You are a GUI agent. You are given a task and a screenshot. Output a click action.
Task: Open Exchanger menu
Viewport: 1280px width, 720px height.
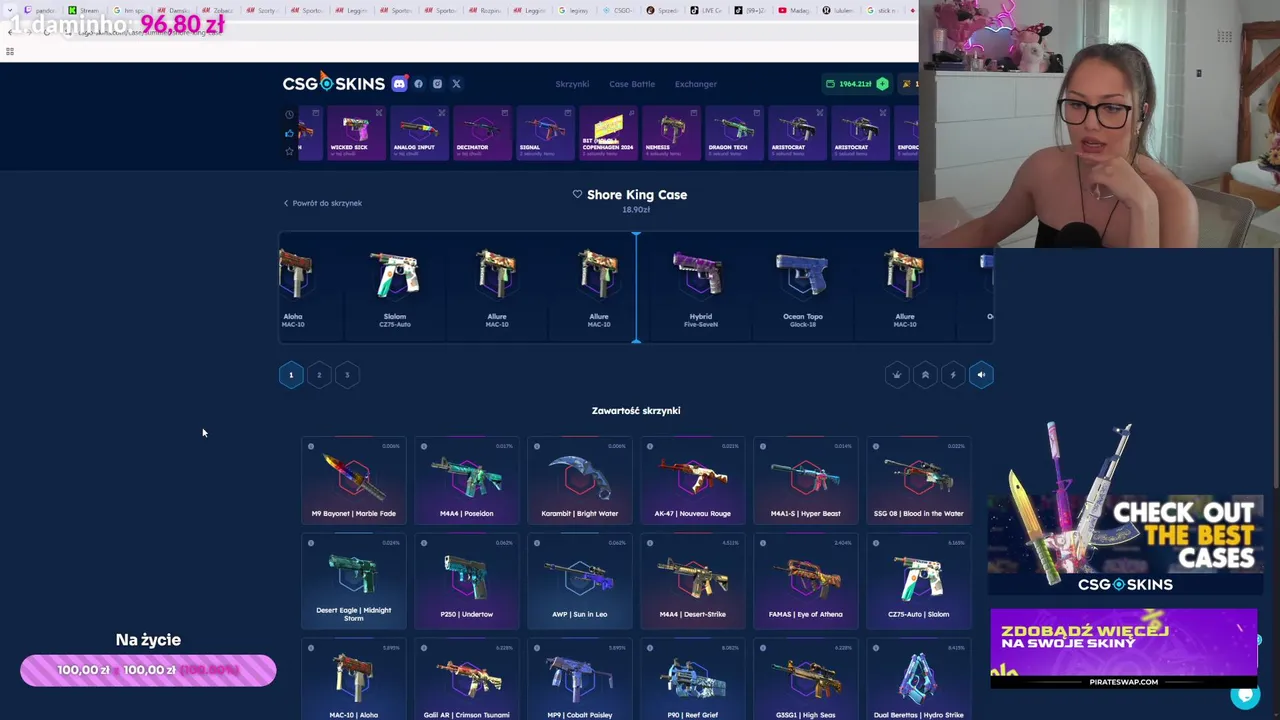(696, 84)
